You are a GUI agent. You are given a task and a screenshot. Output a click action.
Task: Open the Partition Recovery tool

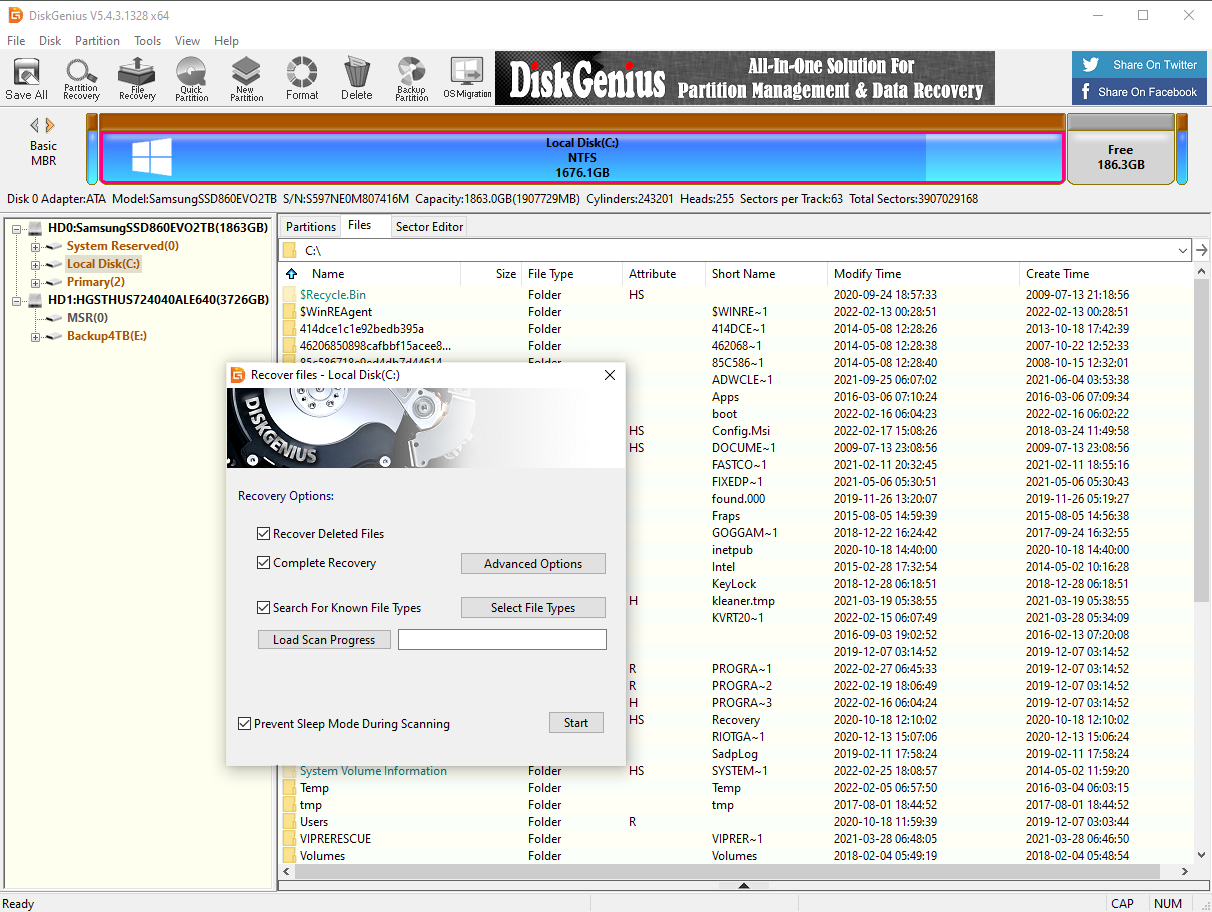(x=81, y=78)
